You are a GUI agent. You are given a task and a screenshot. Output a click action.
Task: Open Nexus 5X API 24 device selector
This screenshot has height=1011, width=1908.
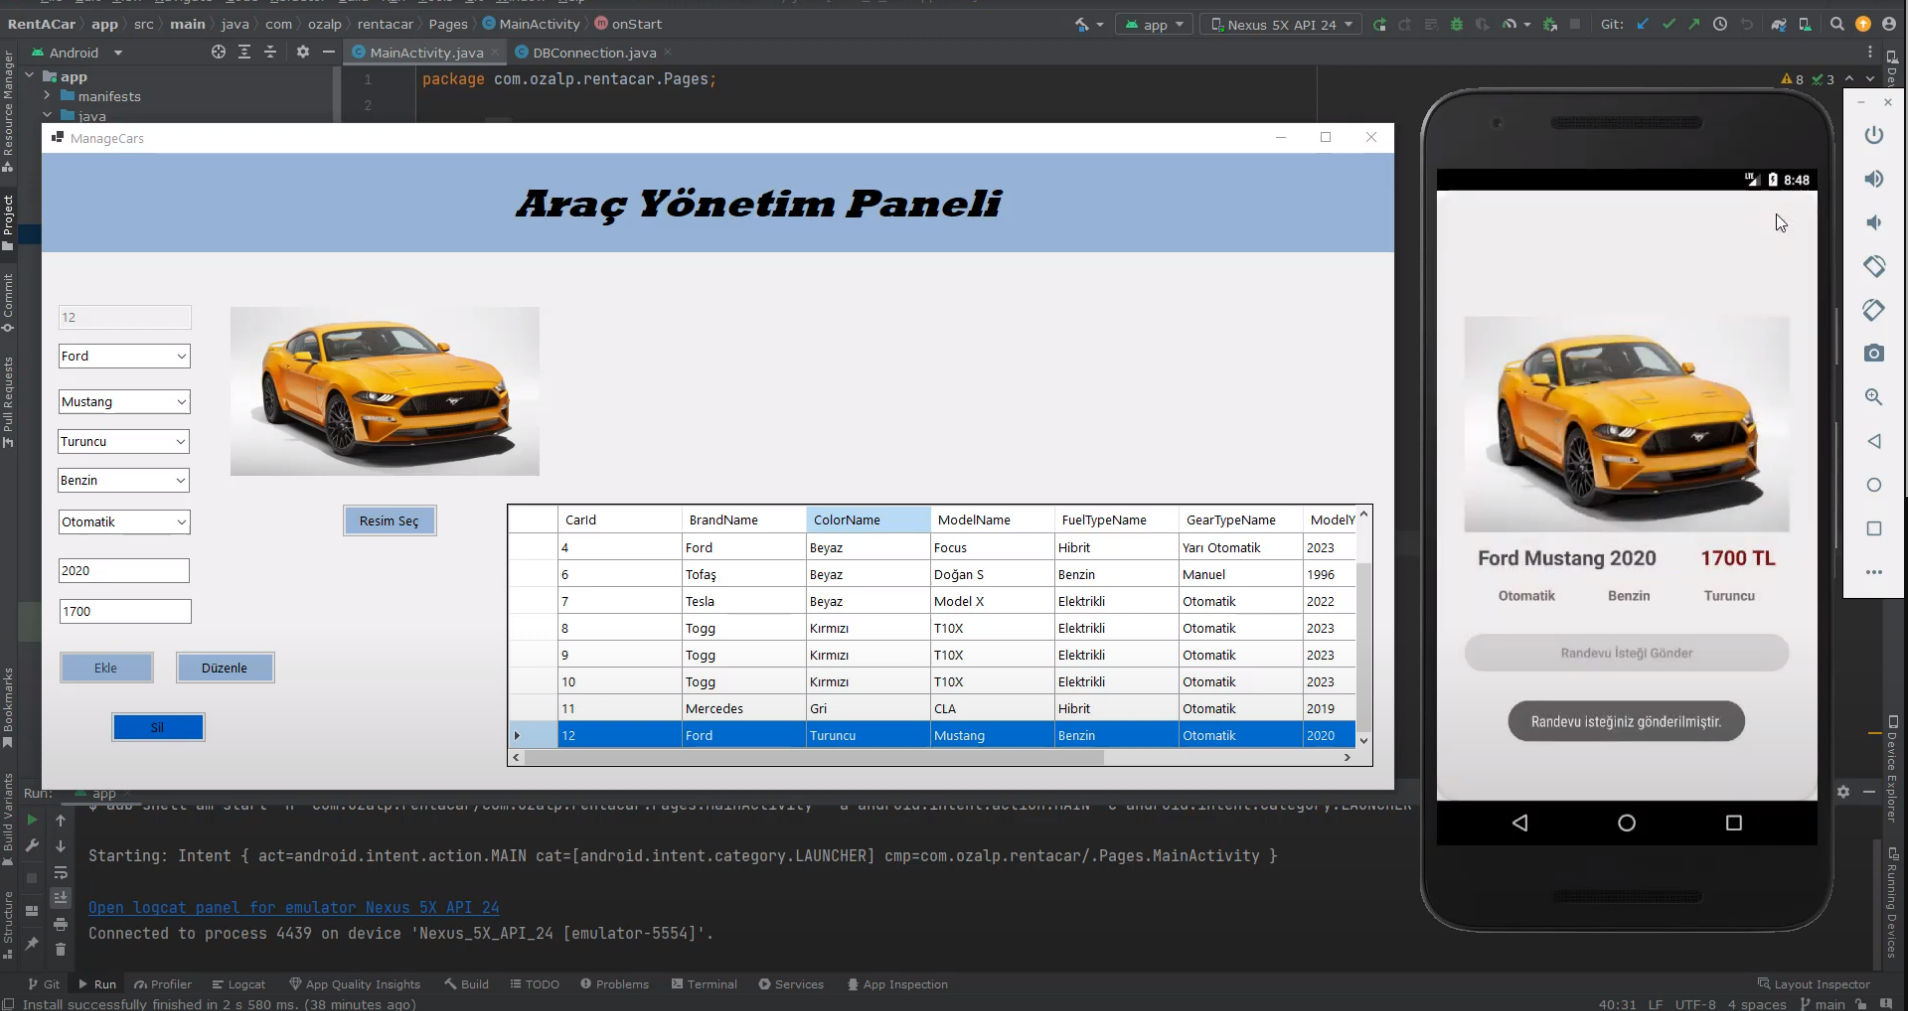(x=1281, y=24)
